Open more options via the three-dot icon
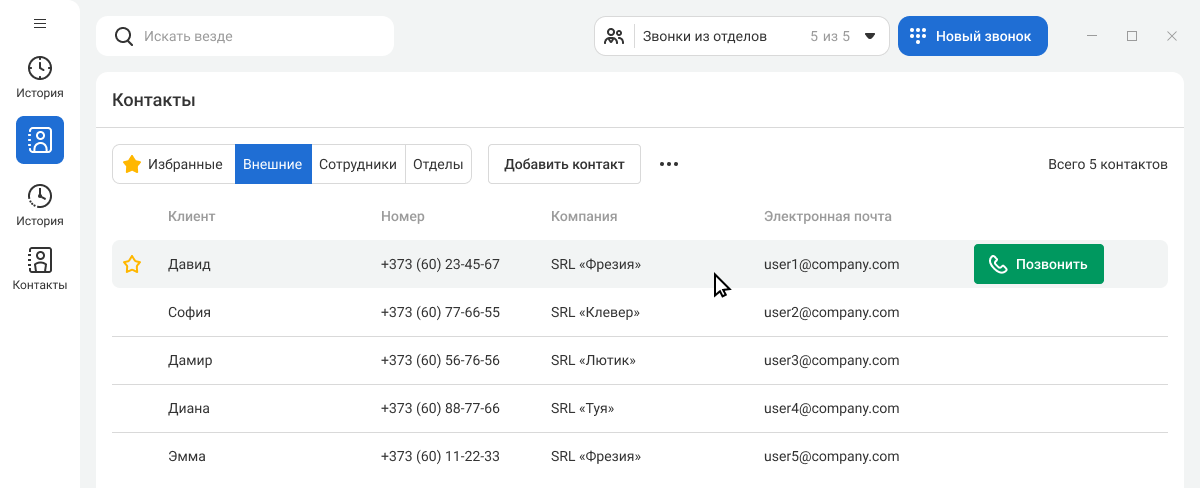Screen dimensions: 1200x488 click(x=669, y=164)
